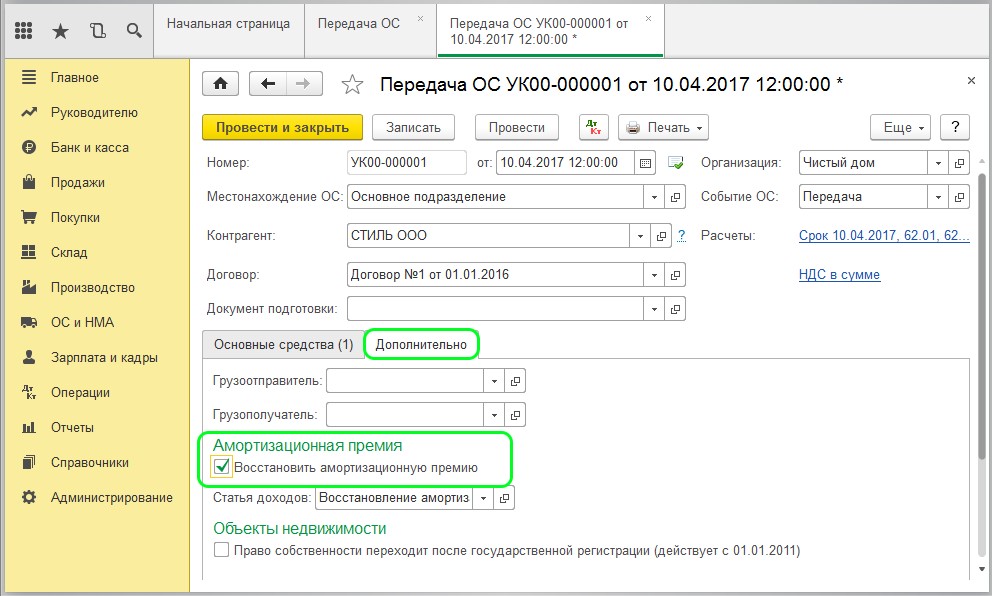Open the main menu grid icon
Screen dimensions: 992x596
(24, 30)
